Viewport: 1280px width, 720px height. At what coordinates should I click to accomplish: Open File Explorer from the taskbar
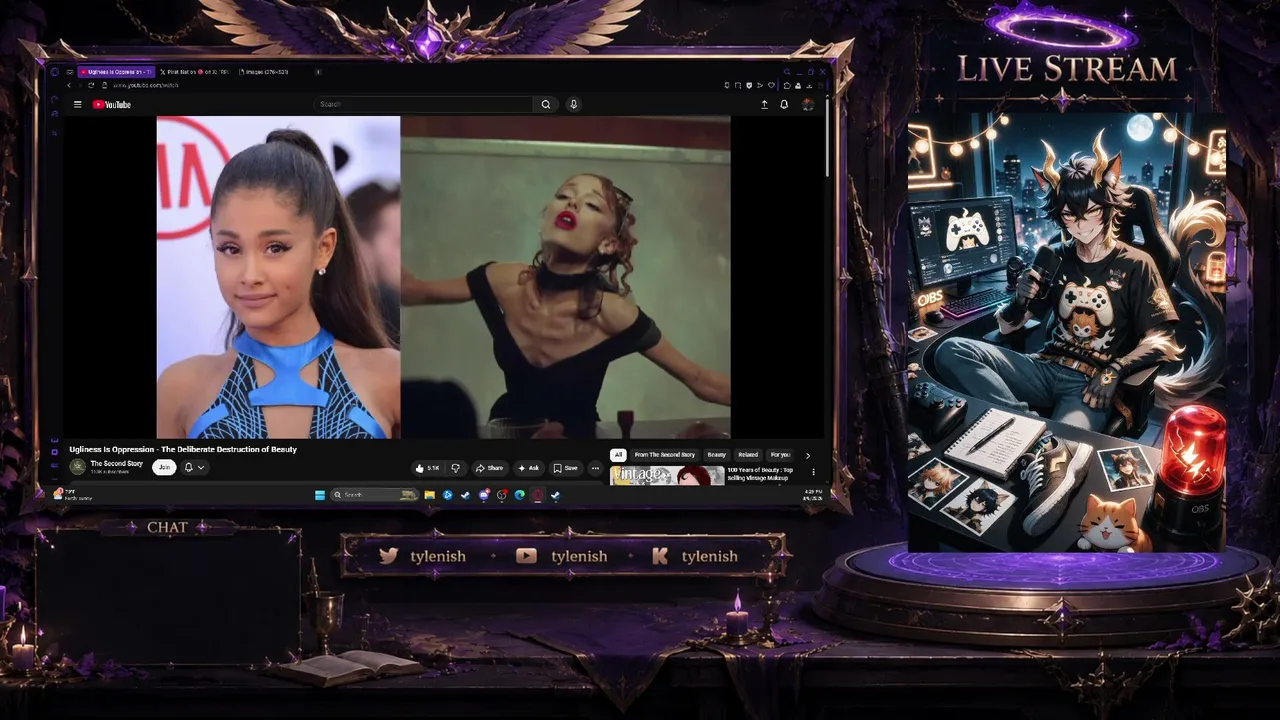pos(429,495)
